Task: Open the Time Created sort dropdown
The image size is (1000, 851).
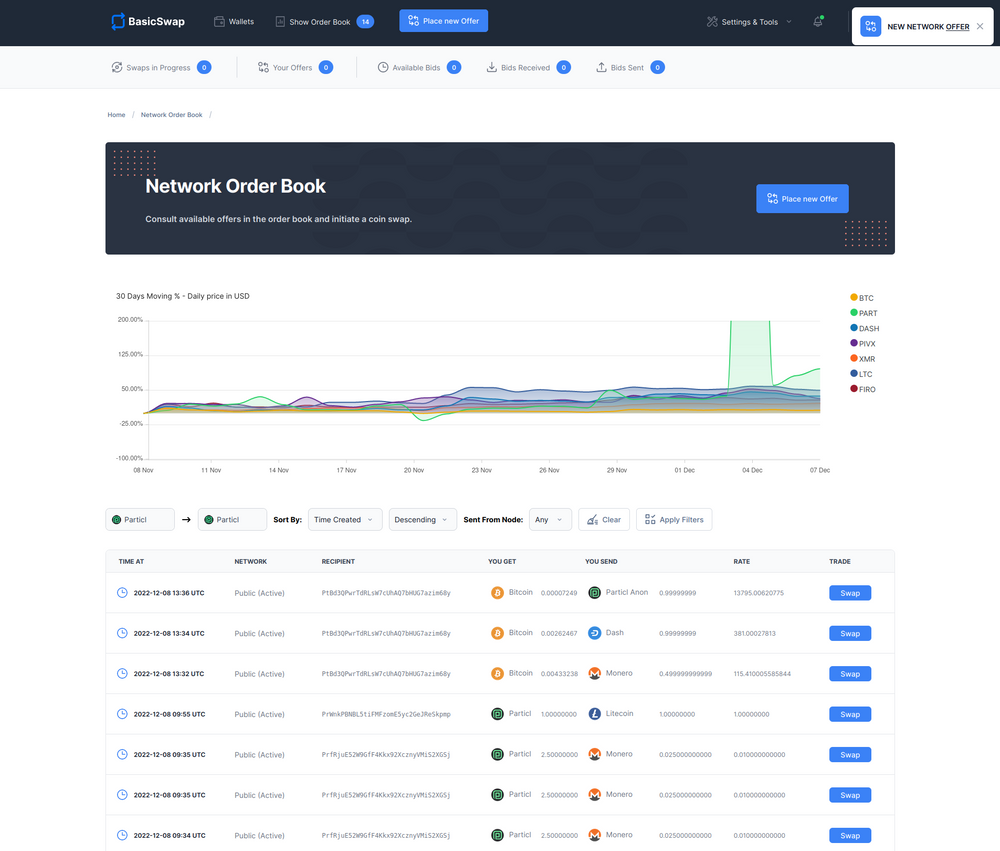Action: (345, 520)
